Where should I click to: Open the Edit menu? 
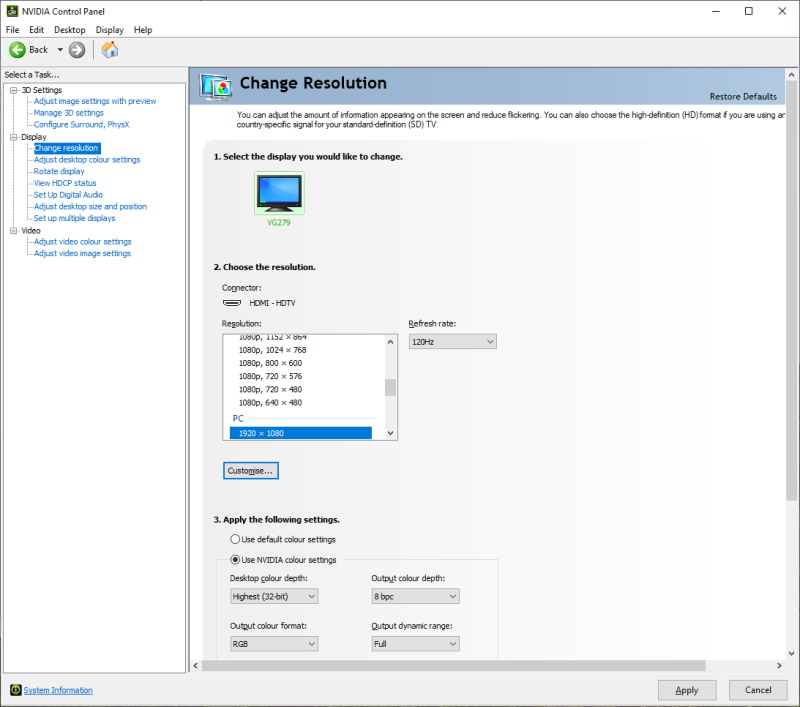[x=36, y=30]
